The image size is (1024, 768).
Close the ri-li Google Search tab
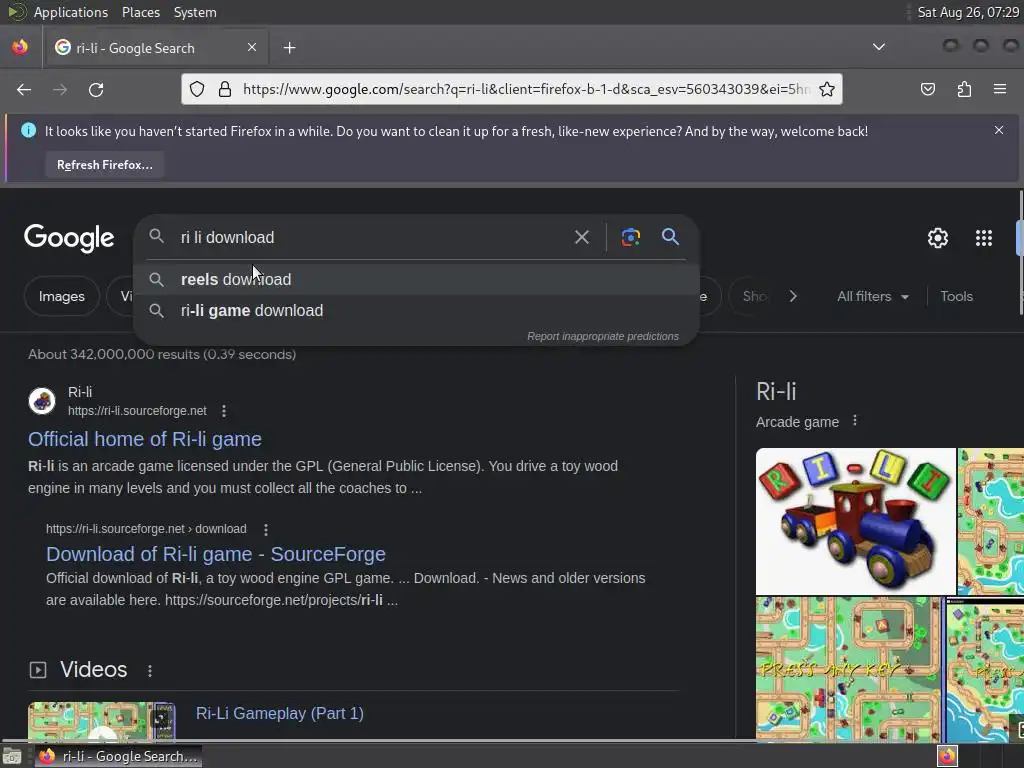pyautogui.click(x=252, y=47)
